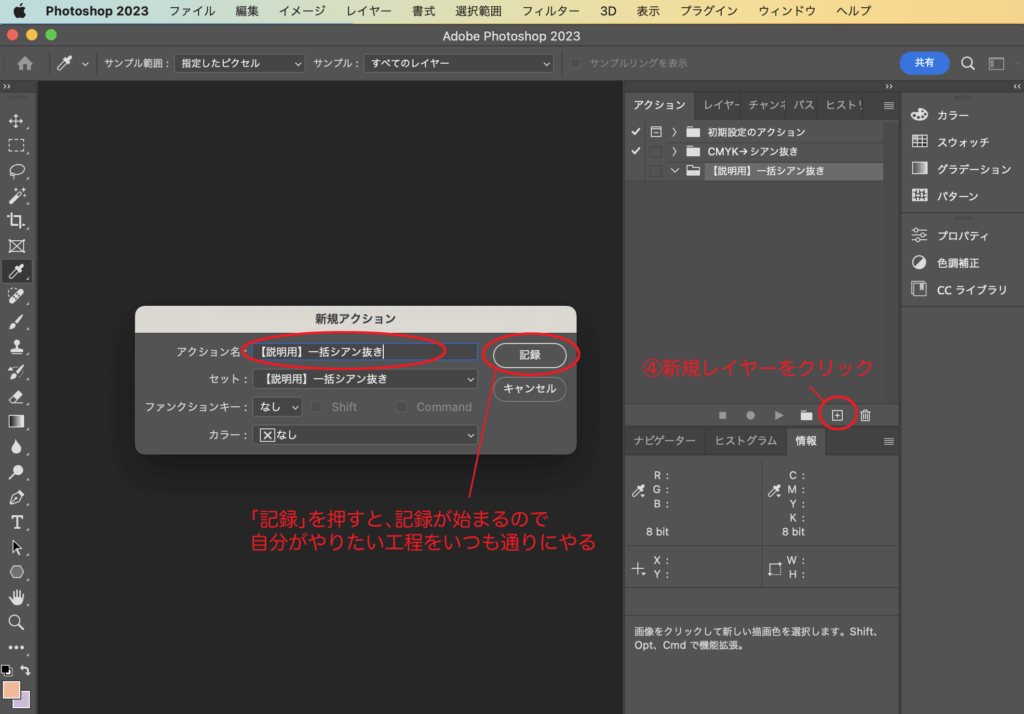This screenshot has height=714, width=1024.
Task: Select the Zoom tool
Action: point(16,622)
